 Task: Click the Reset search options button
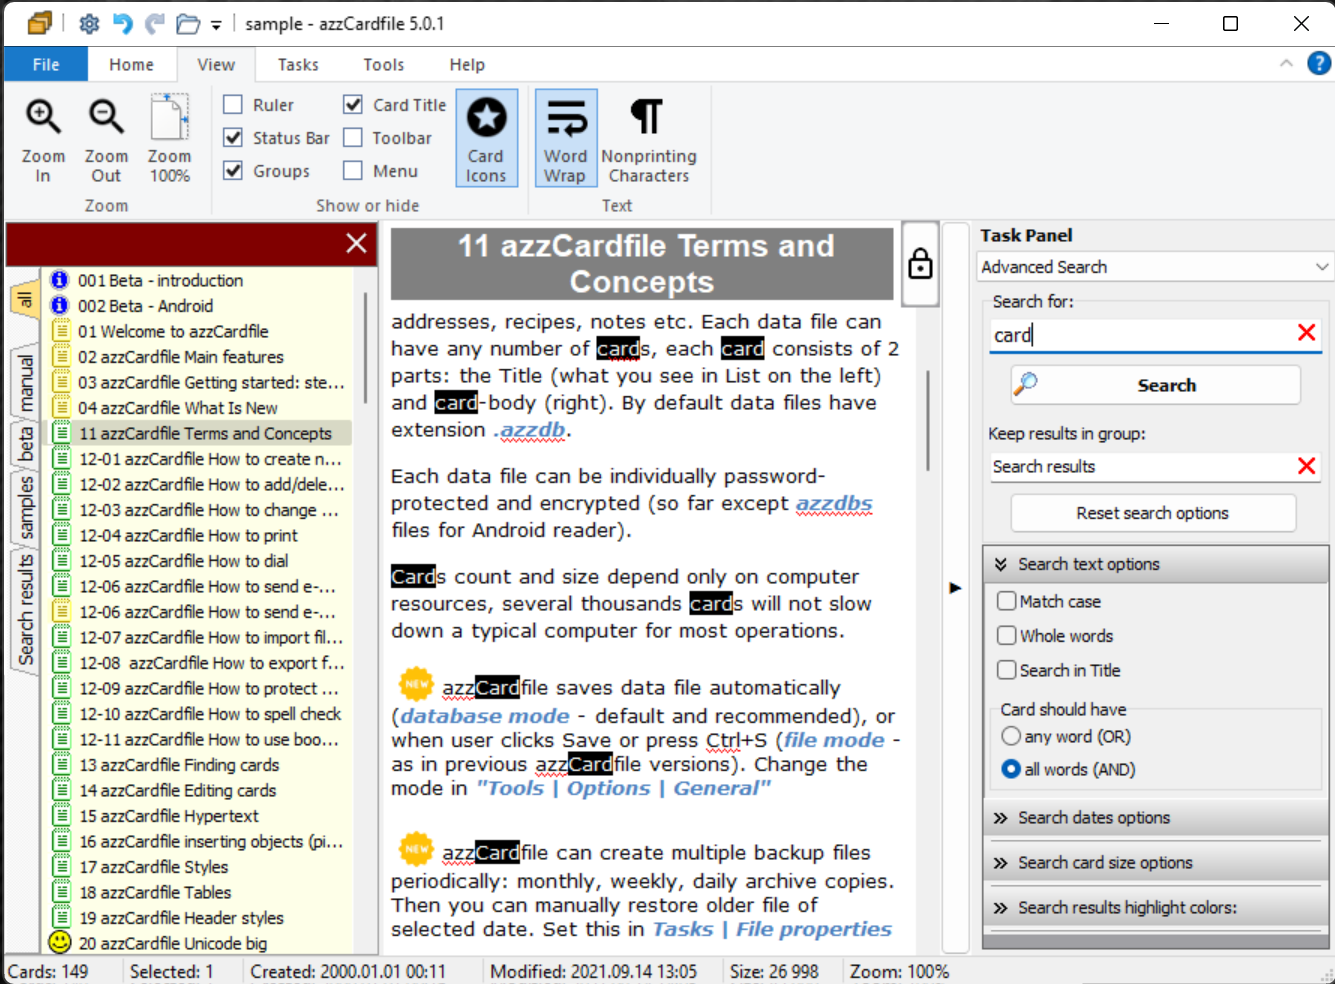pyautogui.click(x=1153, y=513)
